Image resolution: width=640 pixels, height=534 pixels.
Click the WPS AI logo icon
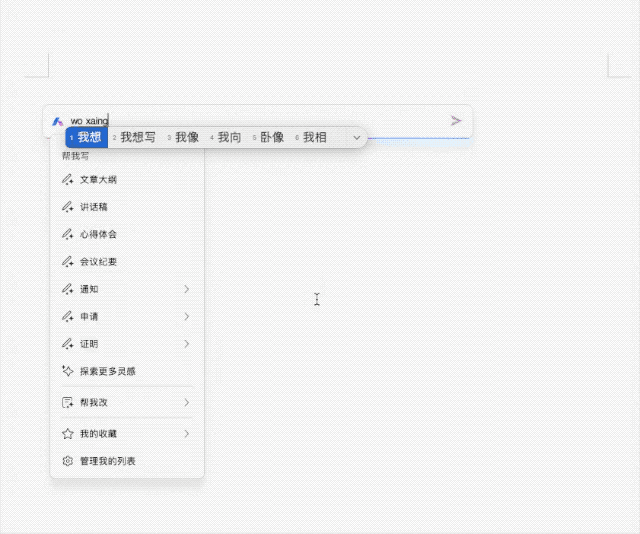pyautogui.click(x=58, y=121)
